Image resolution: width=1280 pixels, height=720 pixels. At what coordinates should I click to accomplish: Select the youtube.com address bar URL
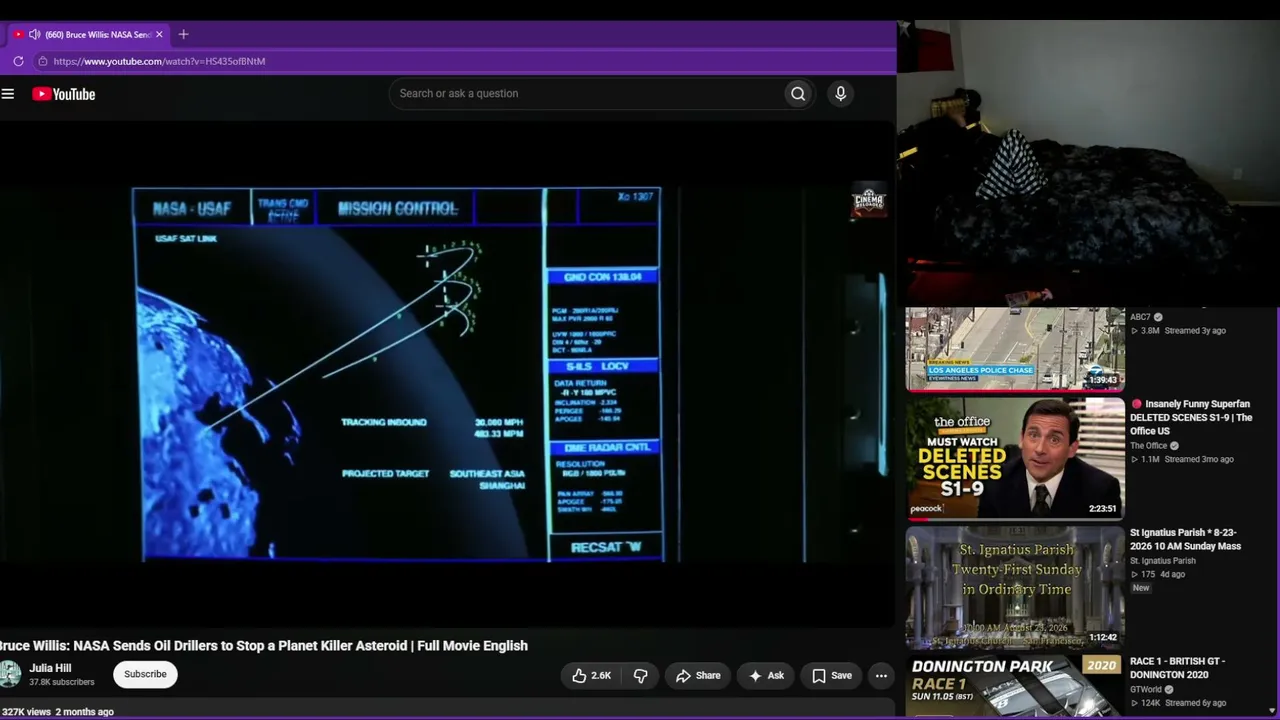click(159, 61)
